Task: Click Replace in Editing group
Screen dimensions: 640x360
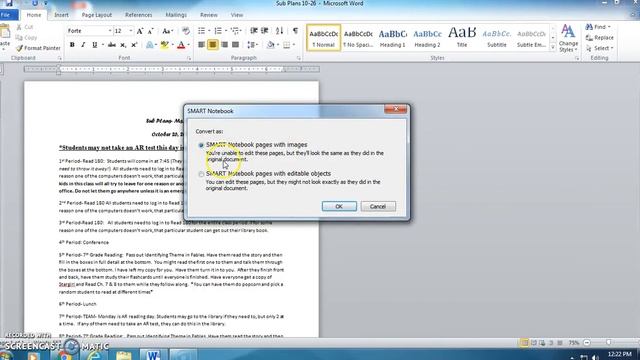Action: [600, 38]
